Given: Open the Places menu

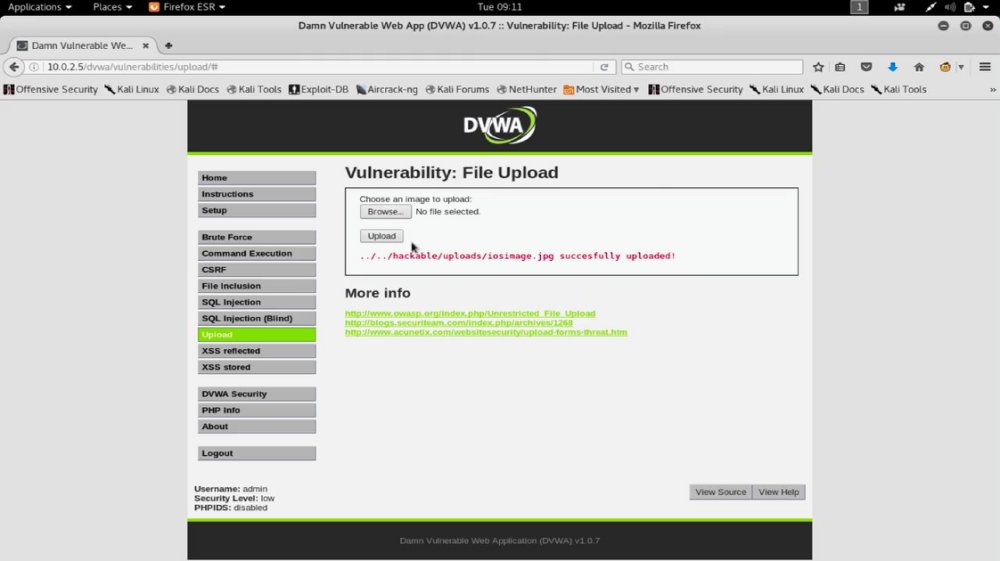Looking at the screenshot, I should pyautogui.click(x=112, y=7).
